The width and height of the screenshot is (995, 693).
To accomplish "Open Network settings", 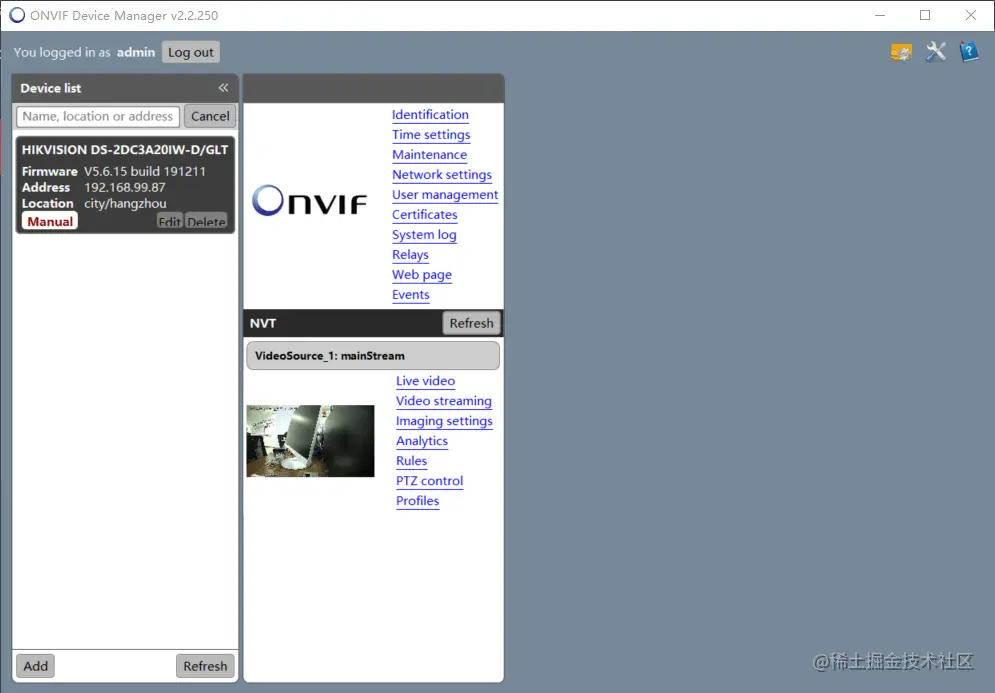I will pyautogui.click(x=442, y=175).
